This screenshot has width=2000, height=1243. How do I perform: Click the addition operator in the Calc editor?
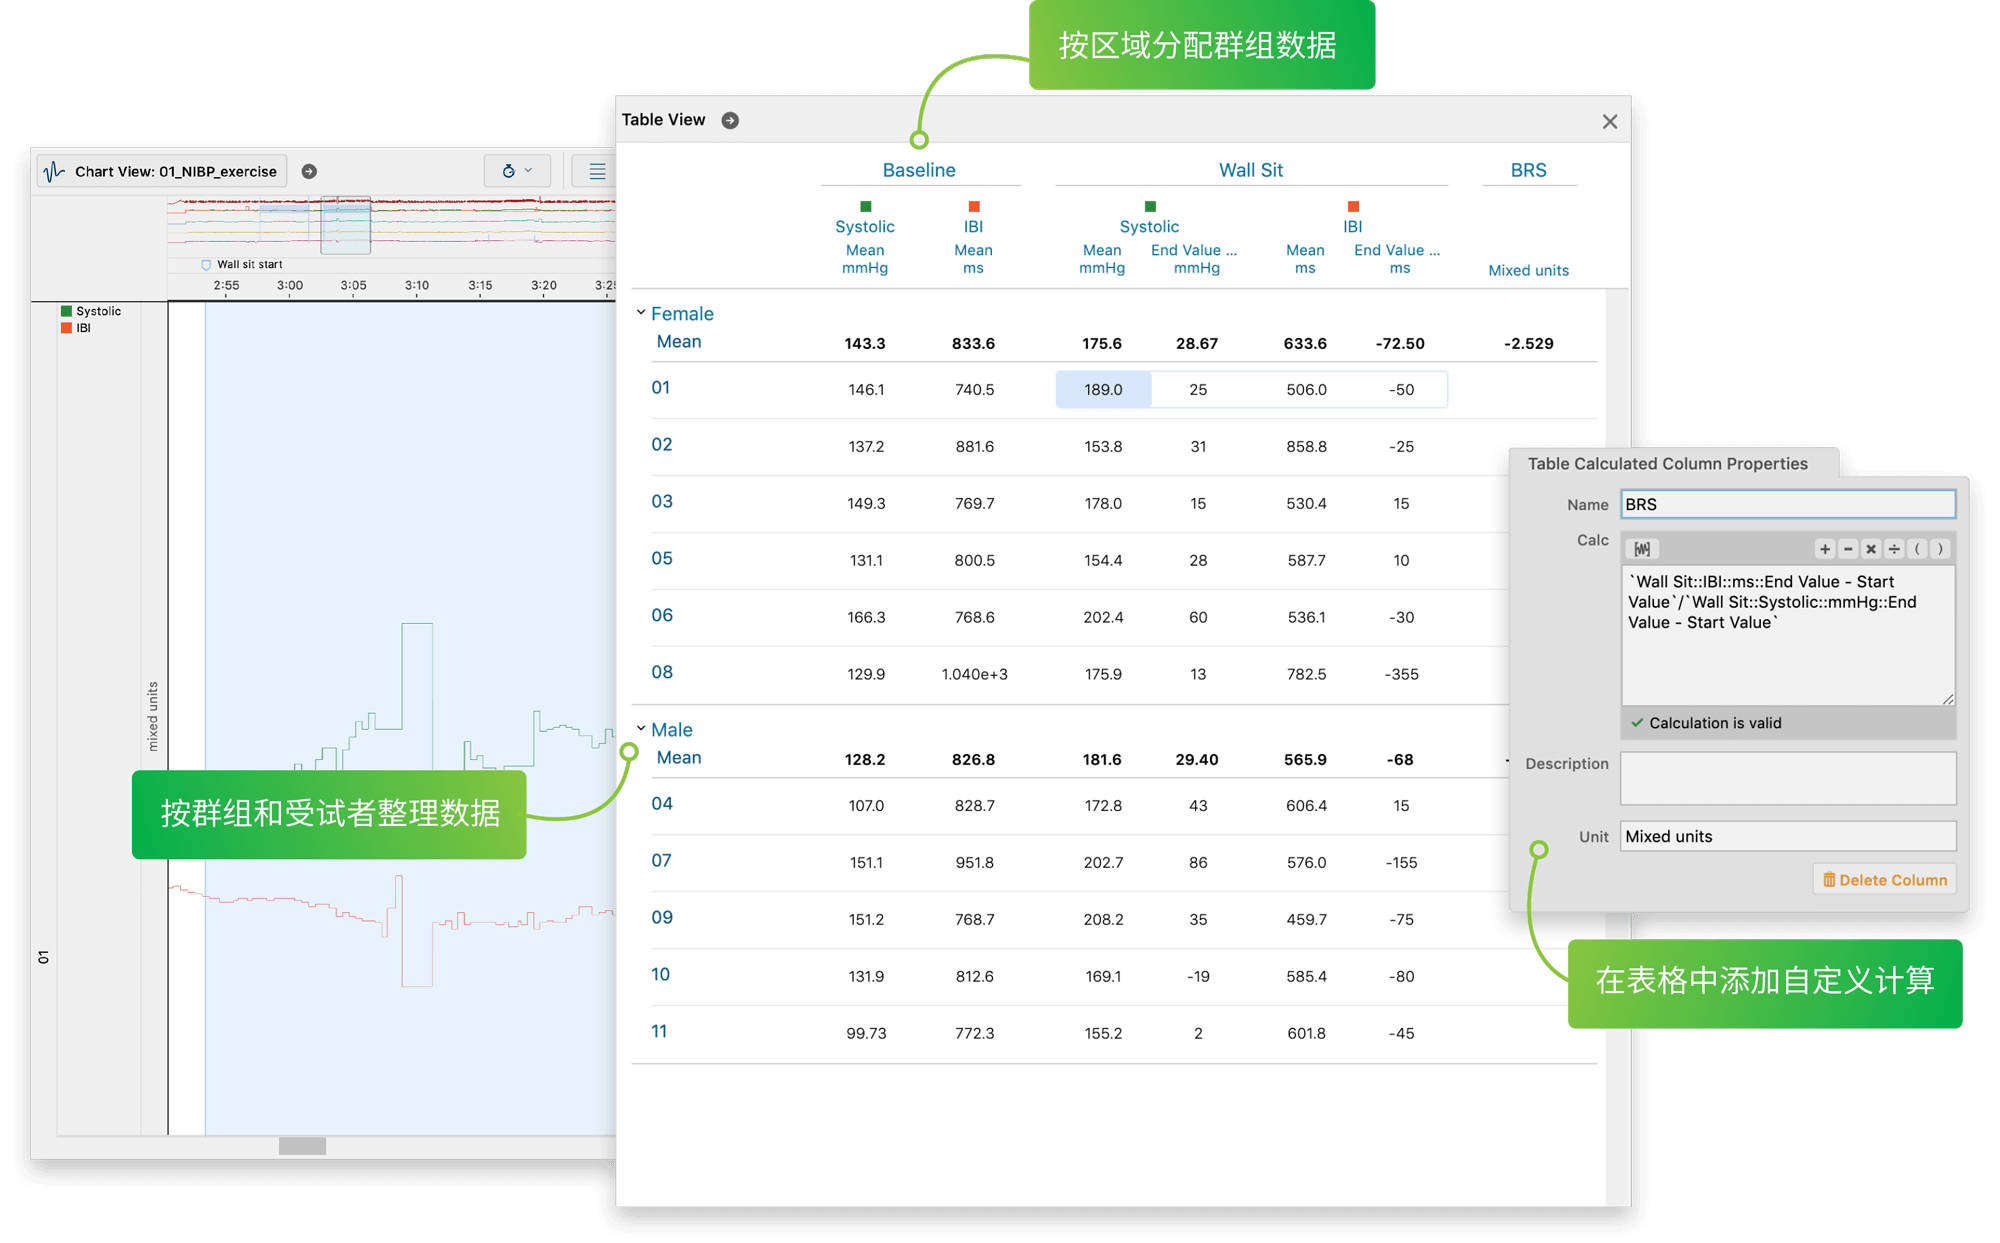tap(1825, 549)
